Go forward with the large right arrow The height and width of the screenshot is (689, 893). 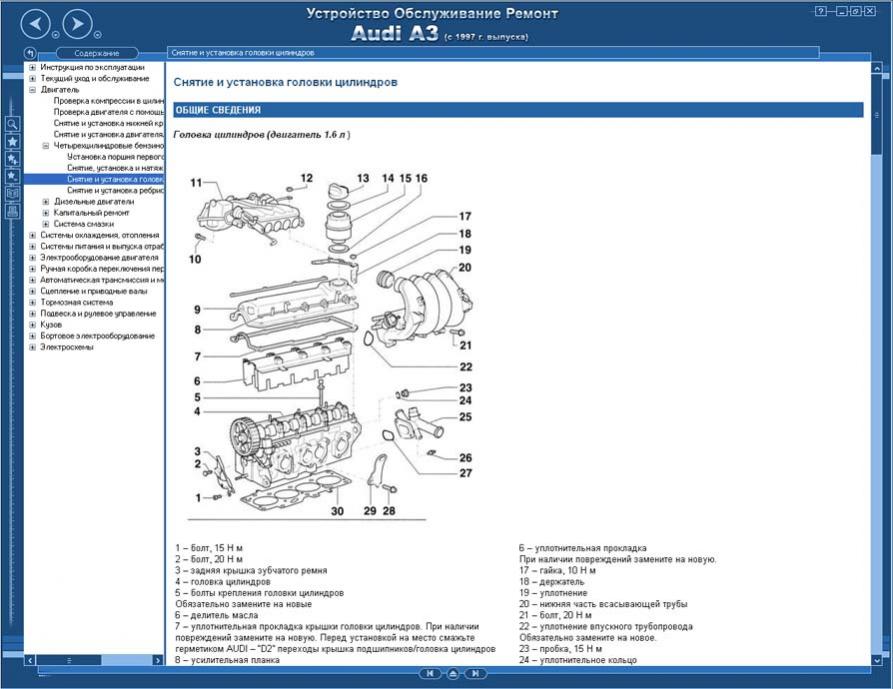click(77, 24)
